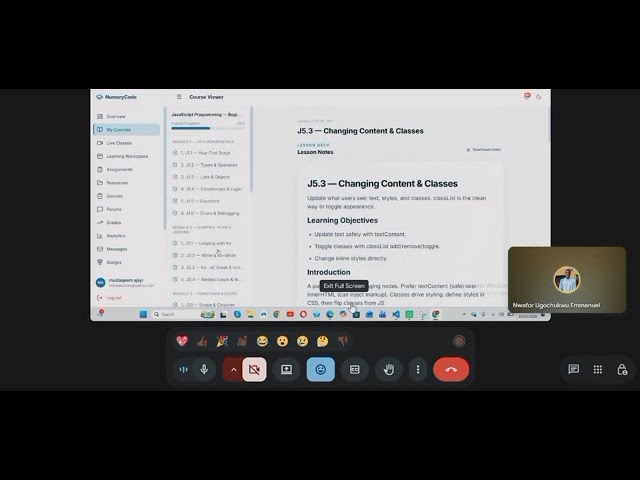
Task: Open the more options three-dot menu
Action: tap(418, 369)
